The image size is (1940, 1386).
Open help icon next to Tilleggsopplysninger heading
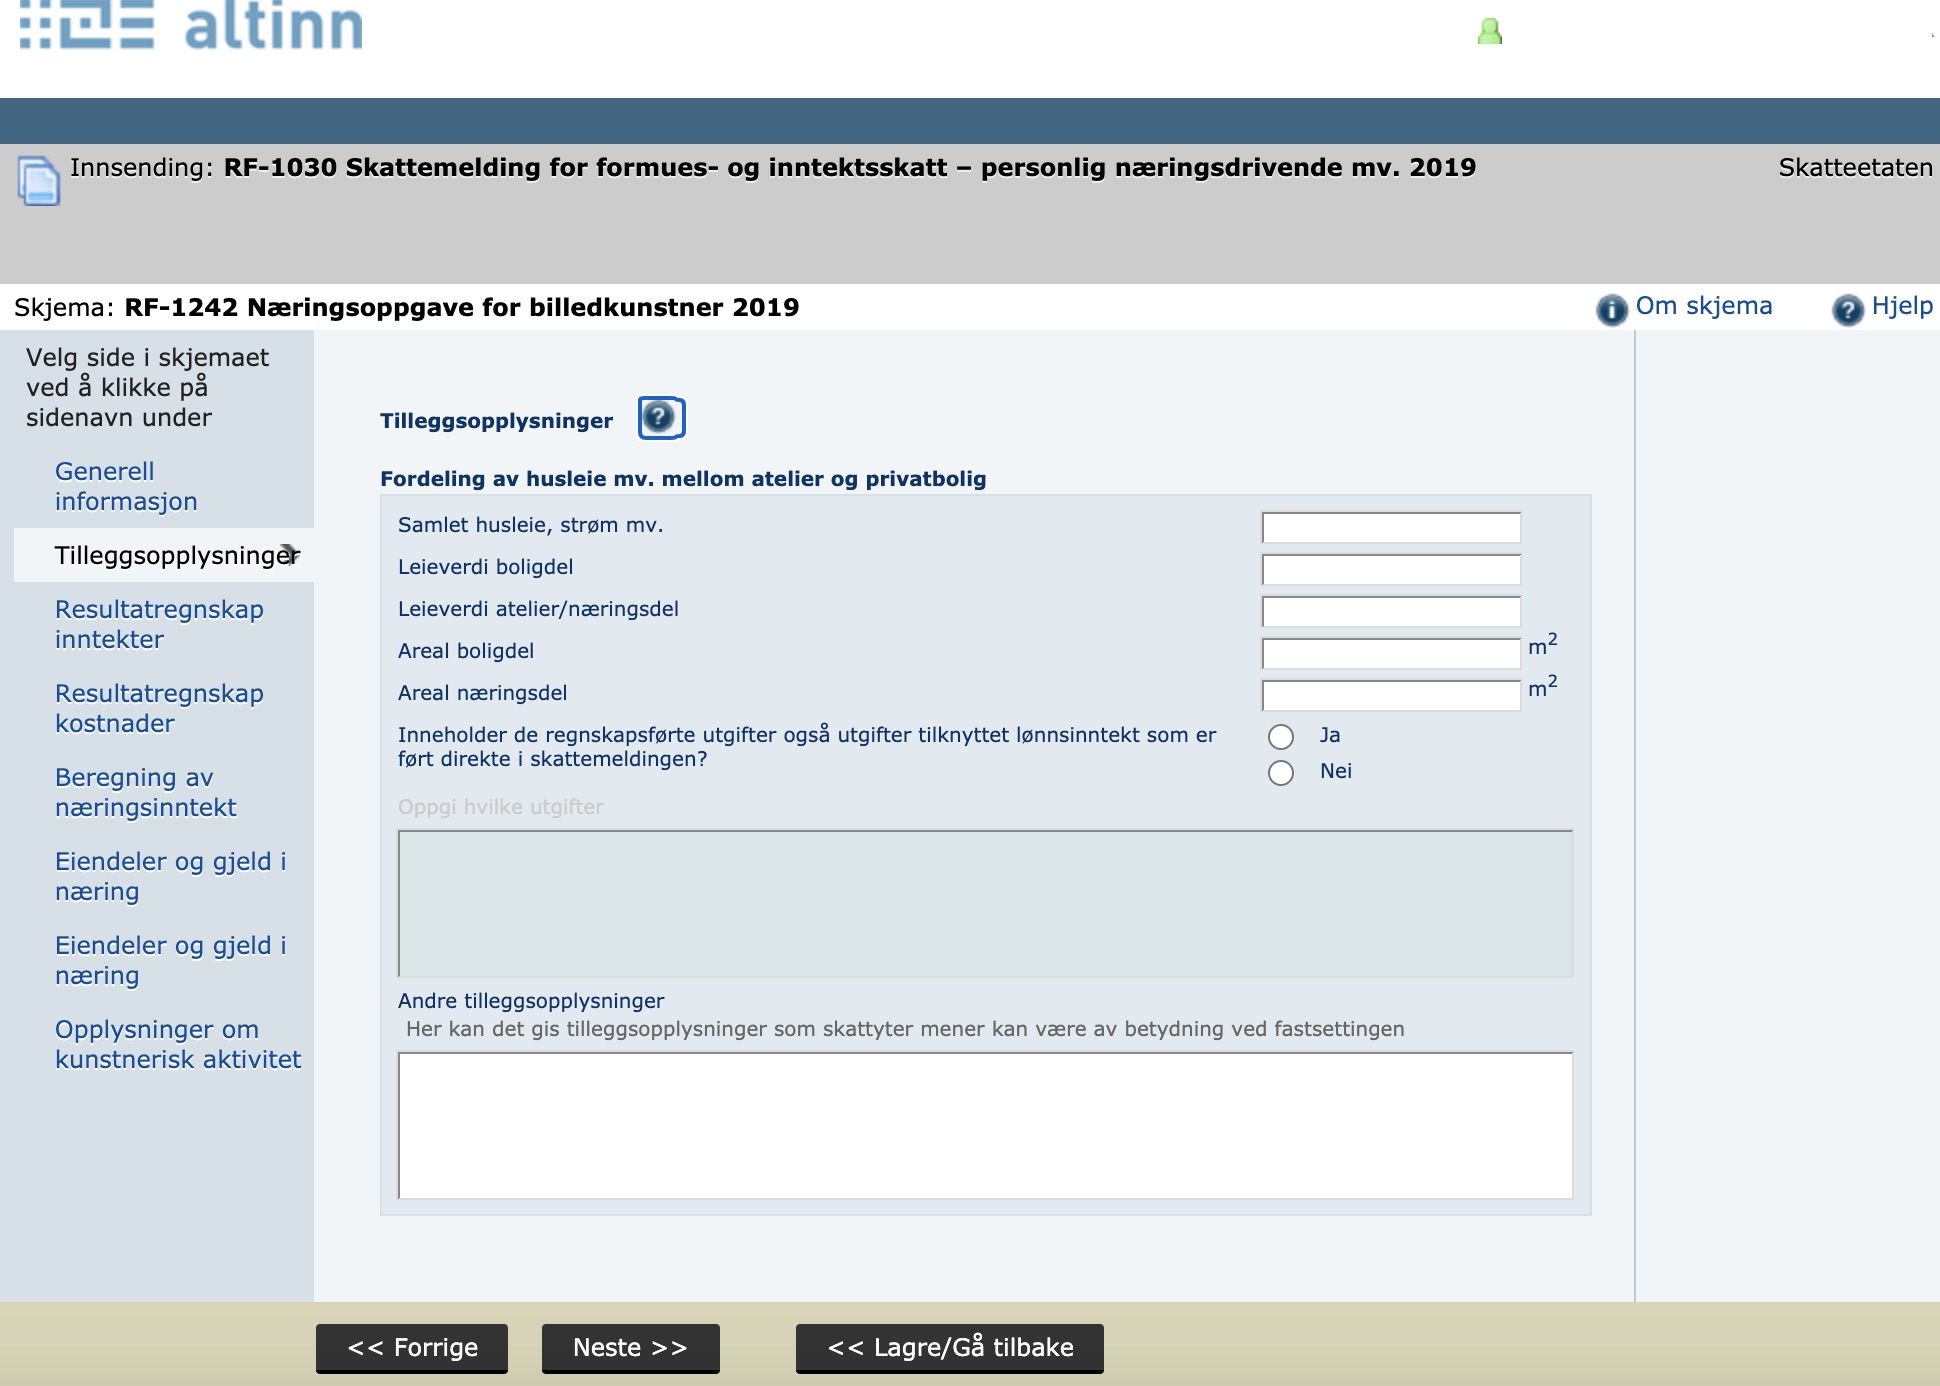tap(661, 418)
